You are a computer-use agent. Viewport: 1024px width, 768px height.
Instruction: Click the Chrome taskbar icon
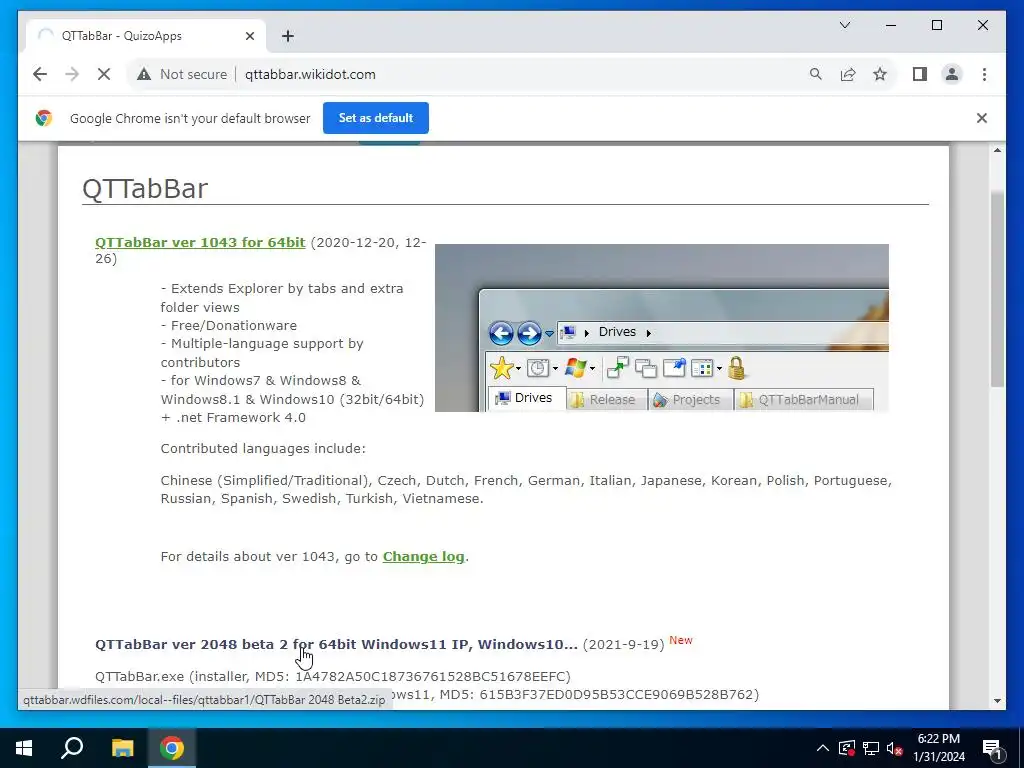coord(172,748)
